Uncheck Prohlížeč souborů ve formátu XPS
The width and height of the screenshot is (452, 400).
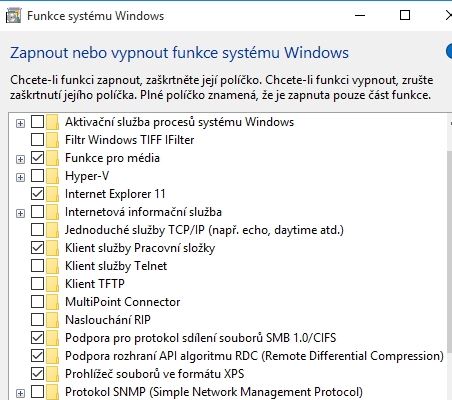pos(37,374)
